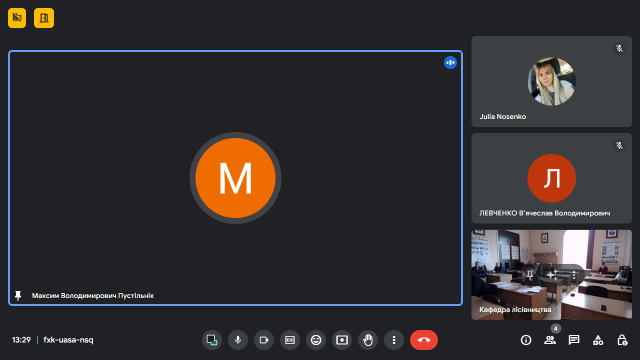
Task: Open more options three-dot menu
Action: (394, 340)
